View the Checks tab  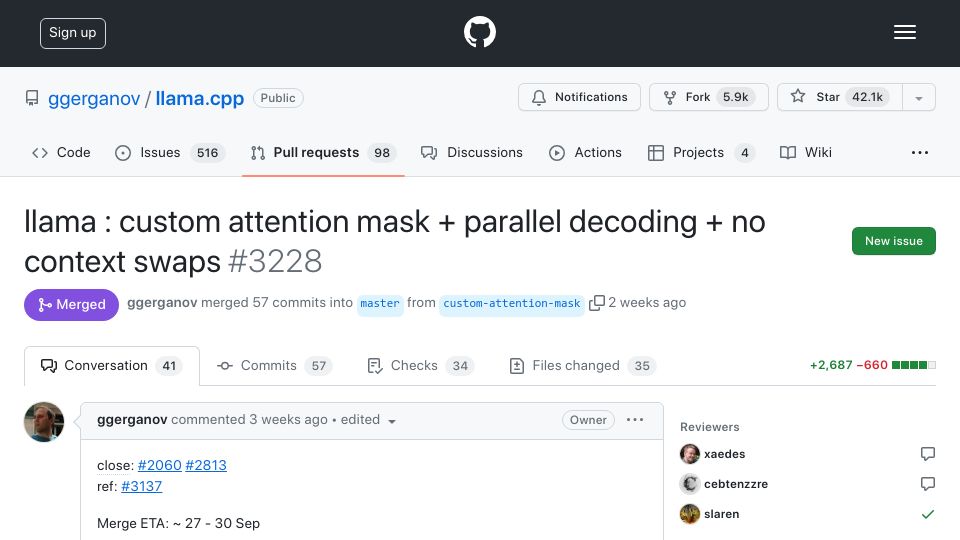[420, 366]
